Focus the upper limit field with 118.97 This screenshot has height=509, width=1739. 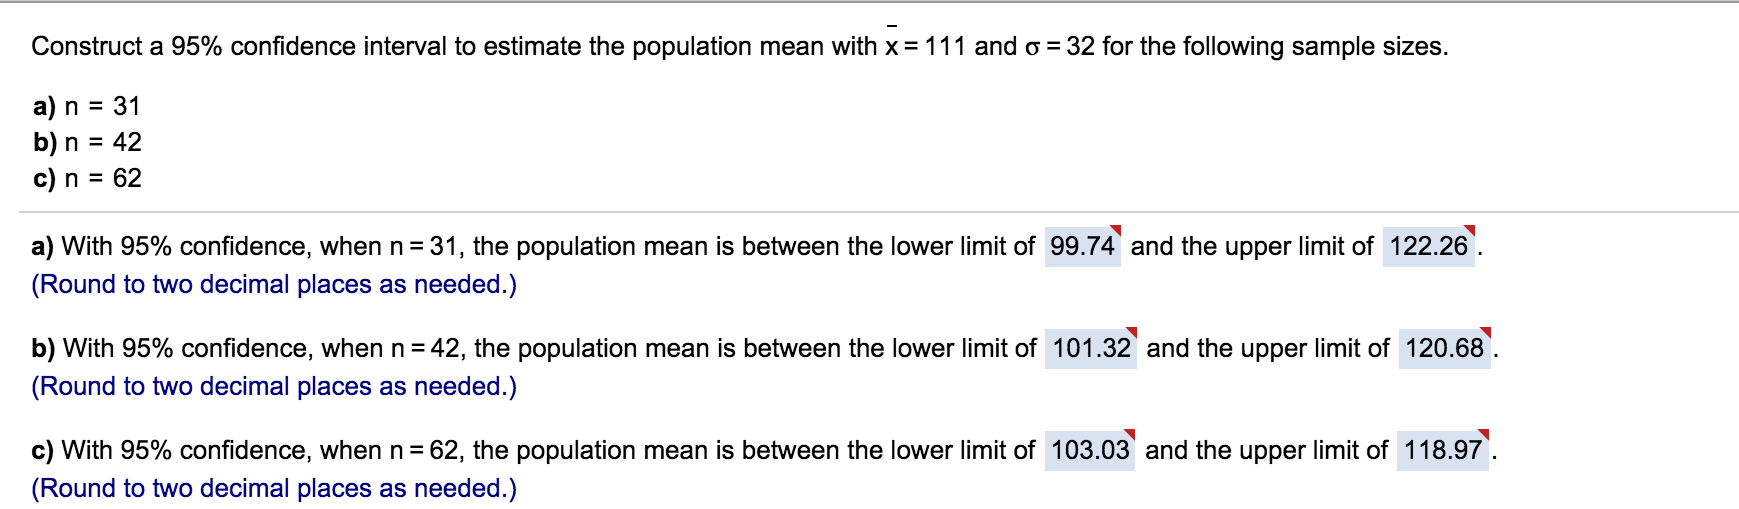[x=1442, y=450]
